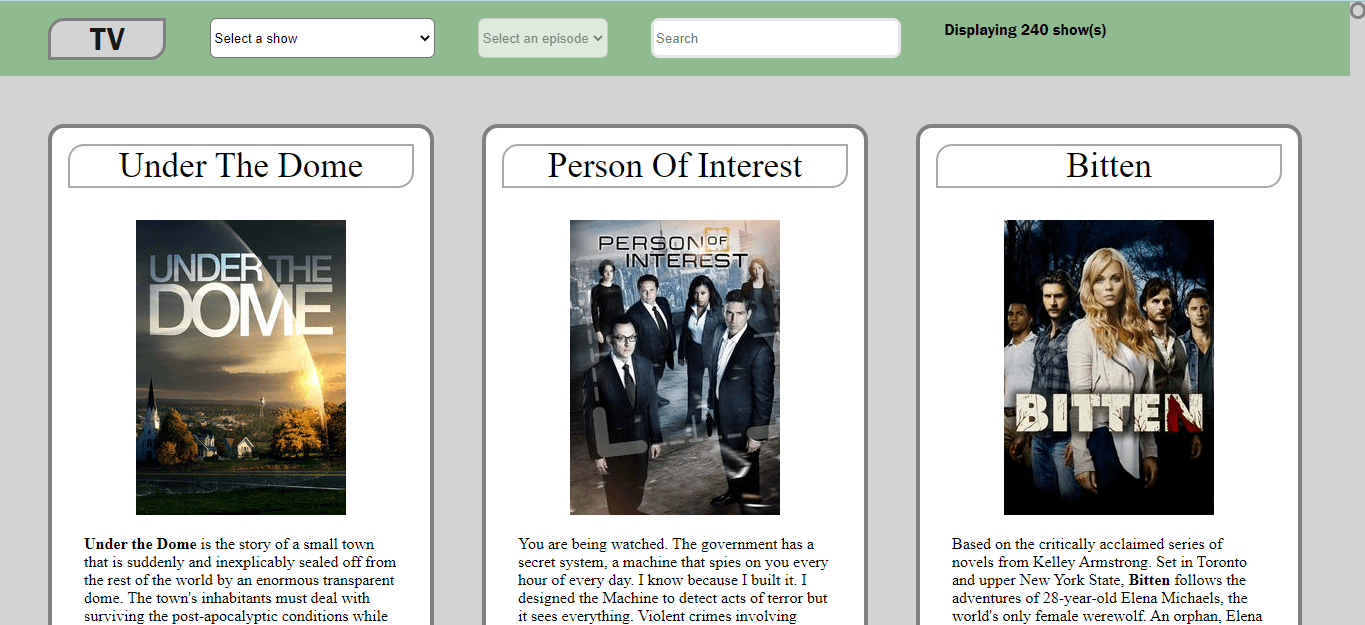Open the Under The Dome poster image

[241, 367]
